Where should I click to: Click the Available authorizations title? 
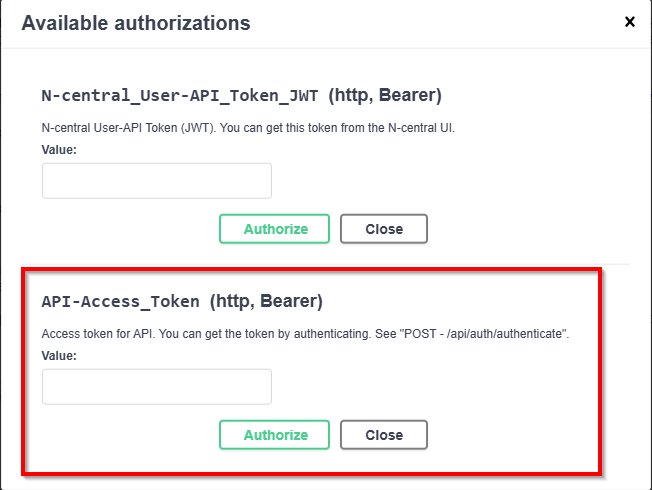(136, 22)
